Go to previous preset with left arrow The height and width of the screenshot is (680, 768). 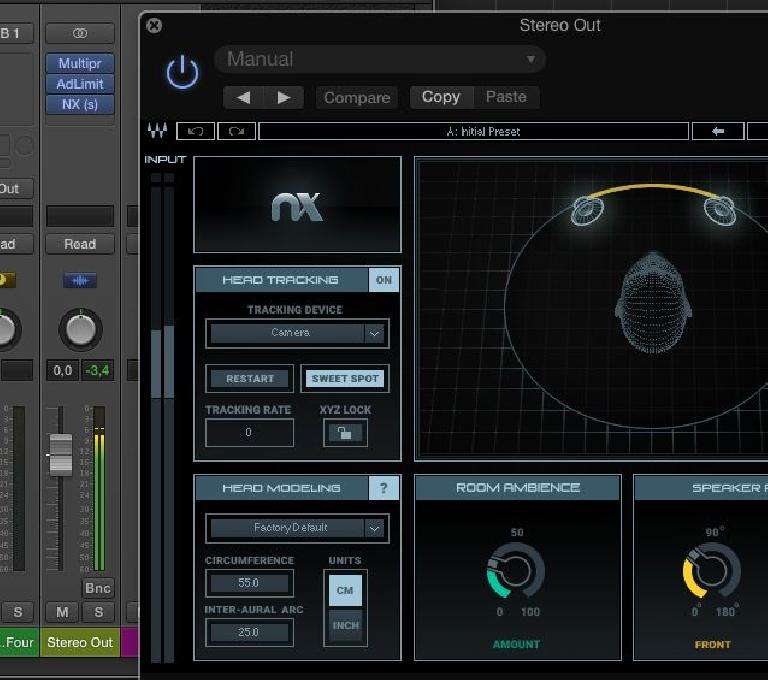243,97
